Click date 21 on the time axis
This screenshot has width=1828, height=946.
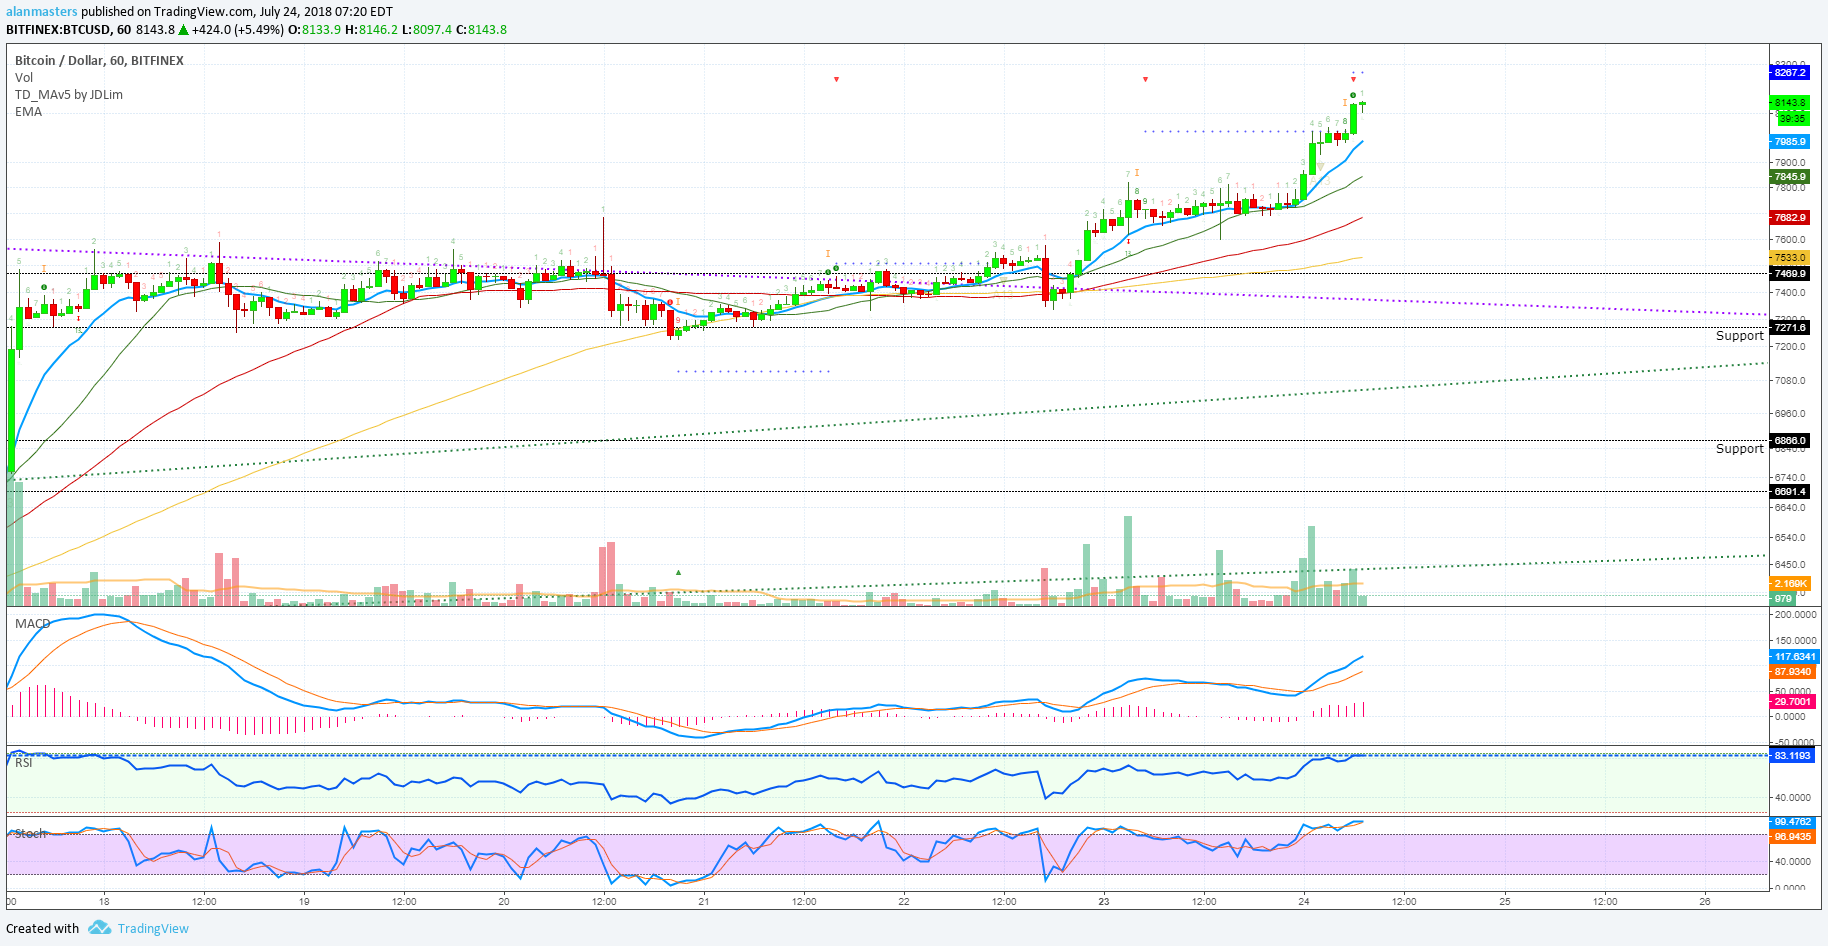(704, 901)
